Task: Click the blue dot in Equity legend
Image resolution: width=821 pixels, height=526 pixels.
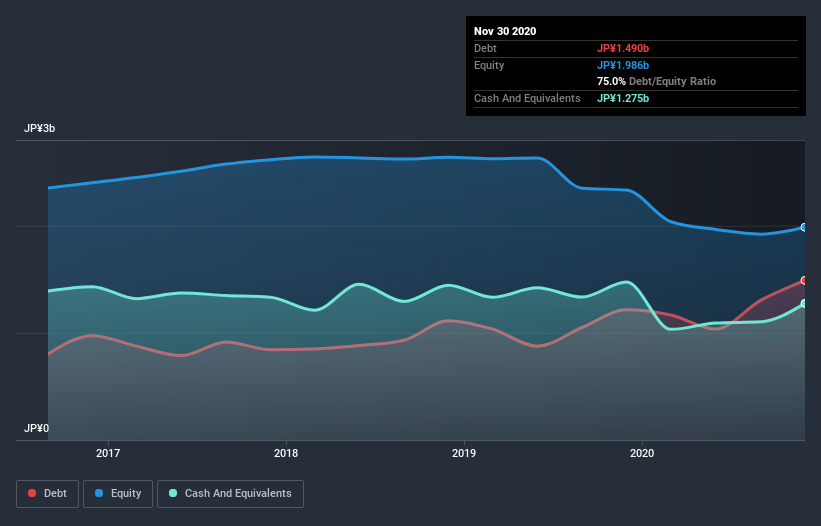Action: click(99, 493)
